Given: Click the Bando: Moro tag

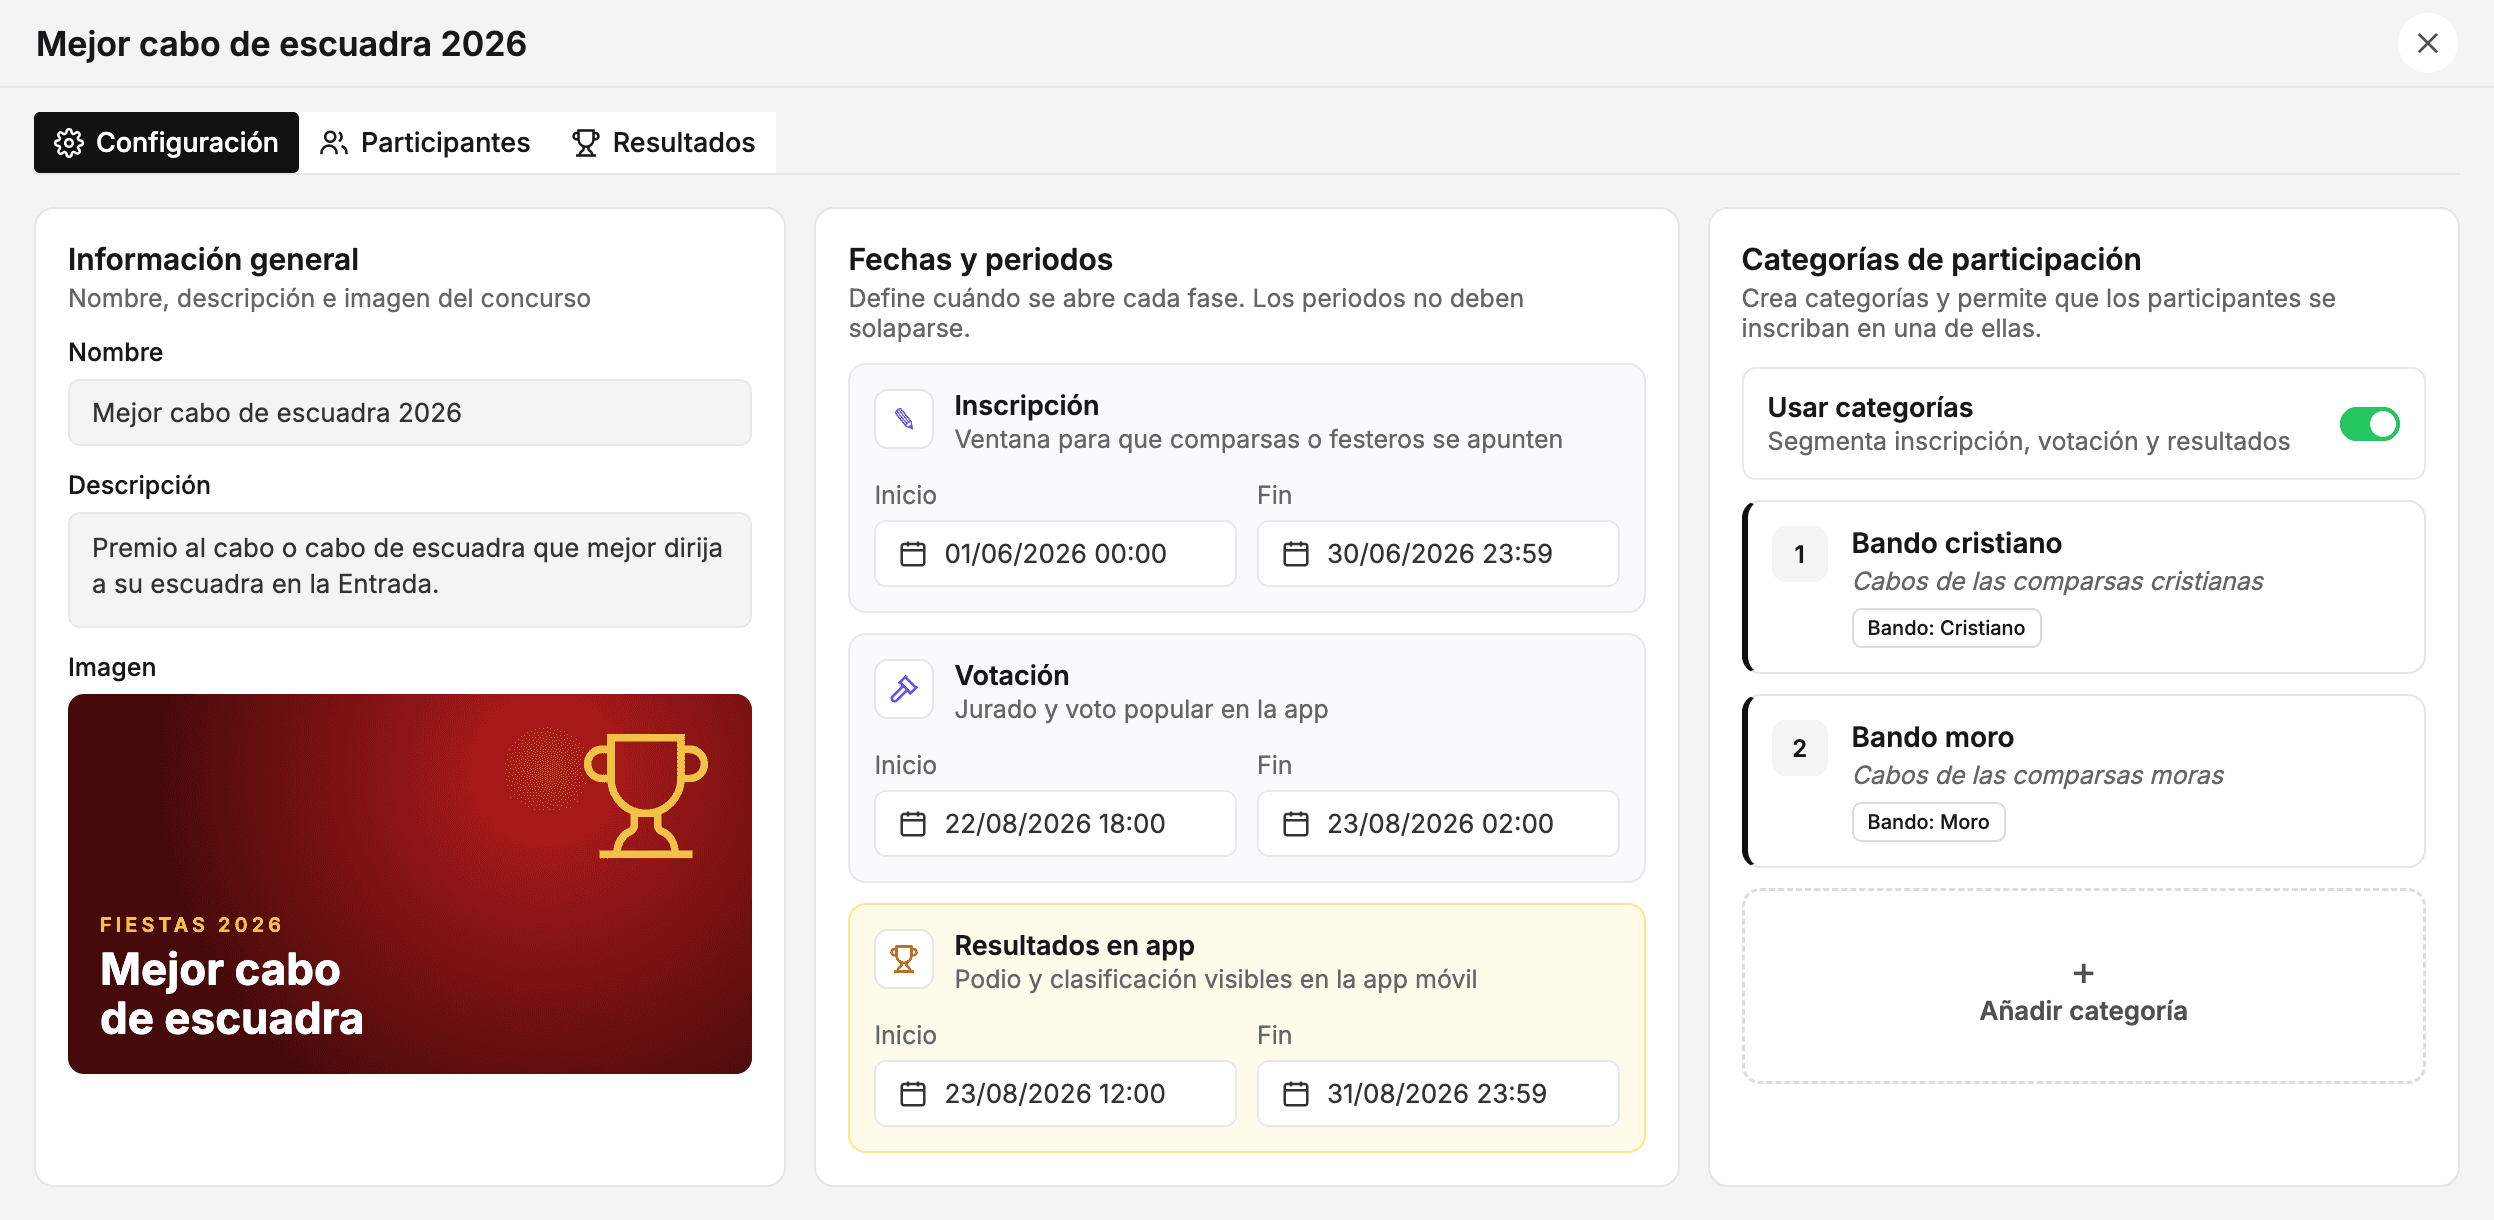Looking at the screenshot, I should (1928, 822).
